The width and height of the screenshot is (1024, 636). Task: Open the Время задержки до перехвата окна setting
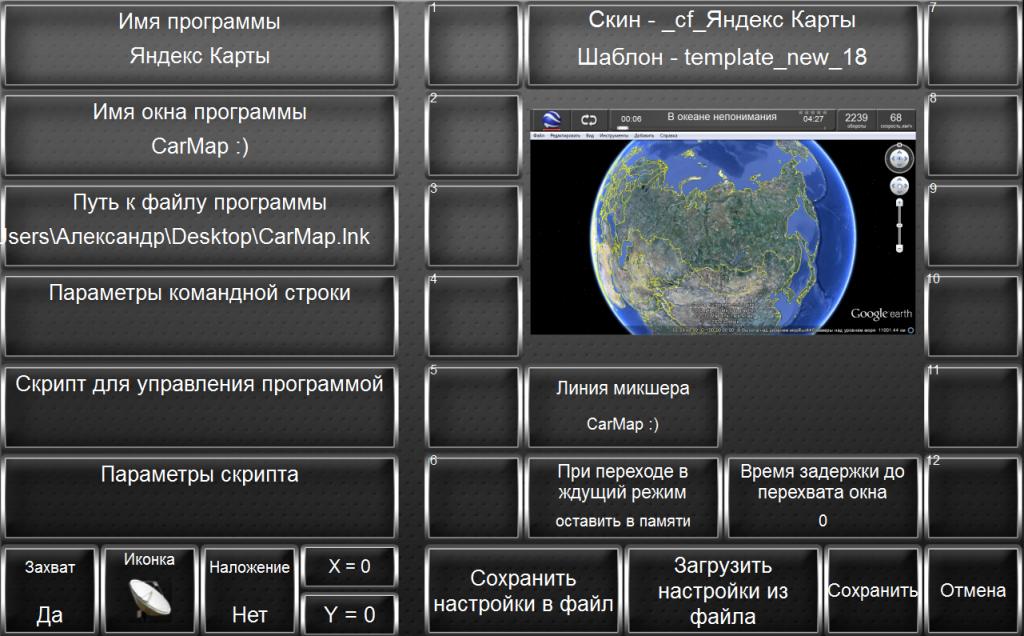pyautogui.click(x=822, y=495)
